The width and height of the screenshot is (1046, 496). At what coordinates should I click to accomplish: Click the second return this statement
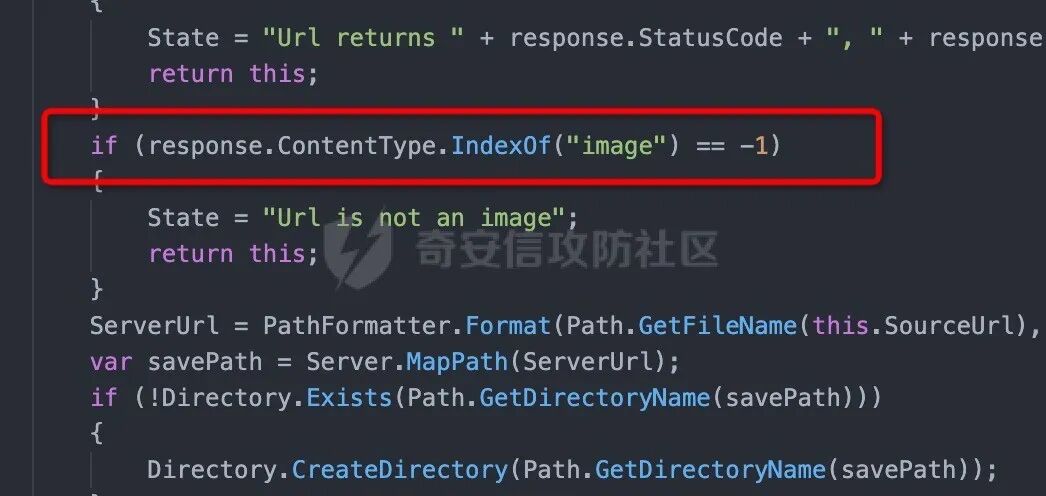(x=233, y=253)
